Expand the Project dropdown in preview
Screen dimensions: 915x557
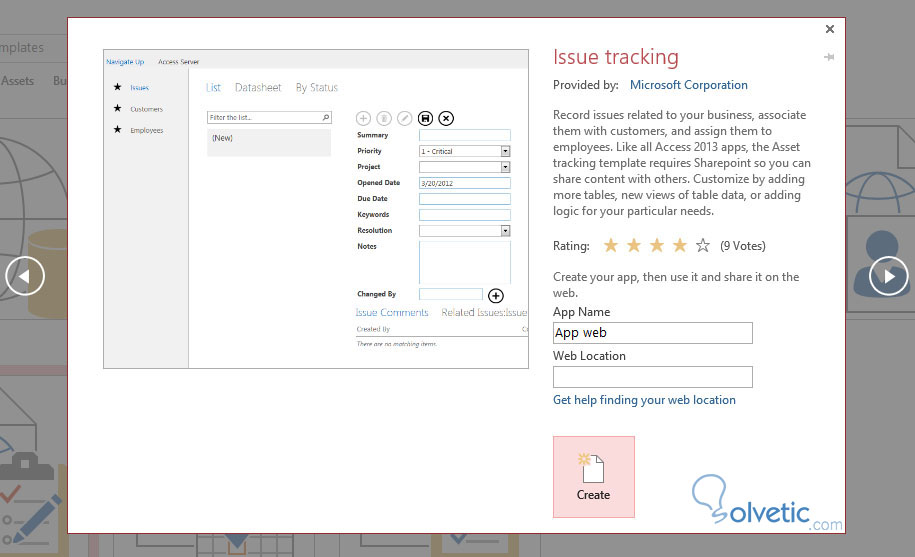(x=505, y=167)
